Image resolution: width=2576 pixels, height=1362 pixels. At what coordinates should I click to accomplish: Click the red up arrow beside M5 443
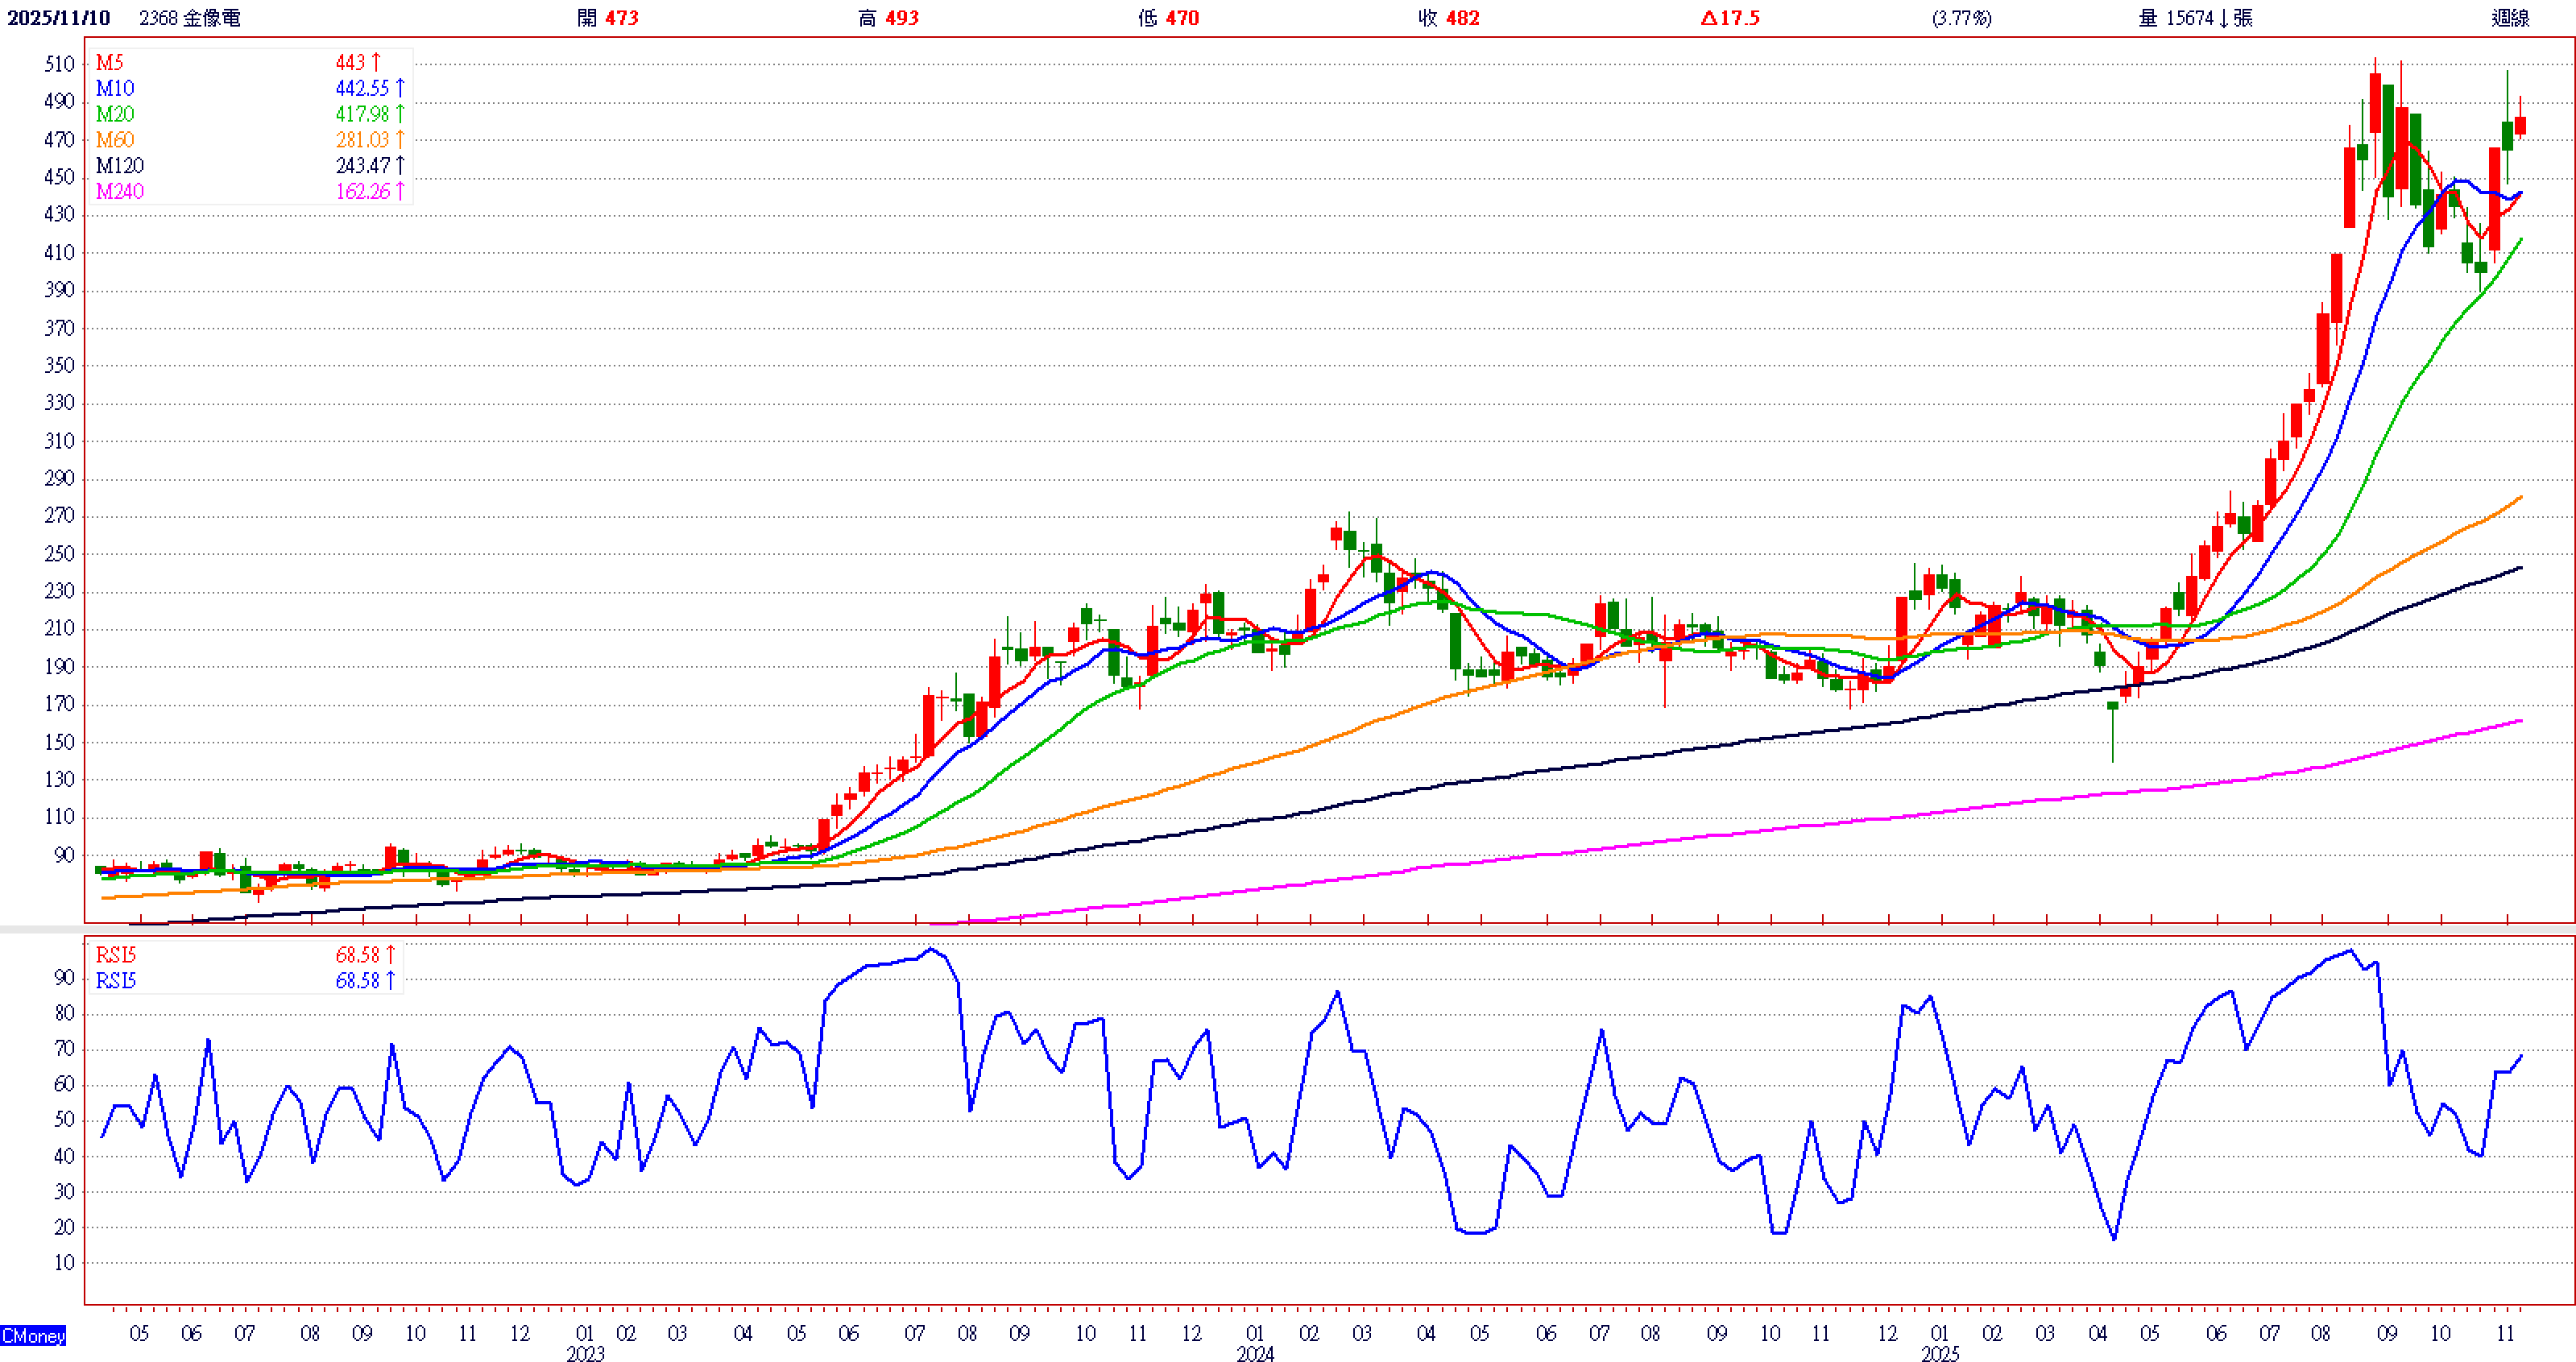click(x=376, y=63)
